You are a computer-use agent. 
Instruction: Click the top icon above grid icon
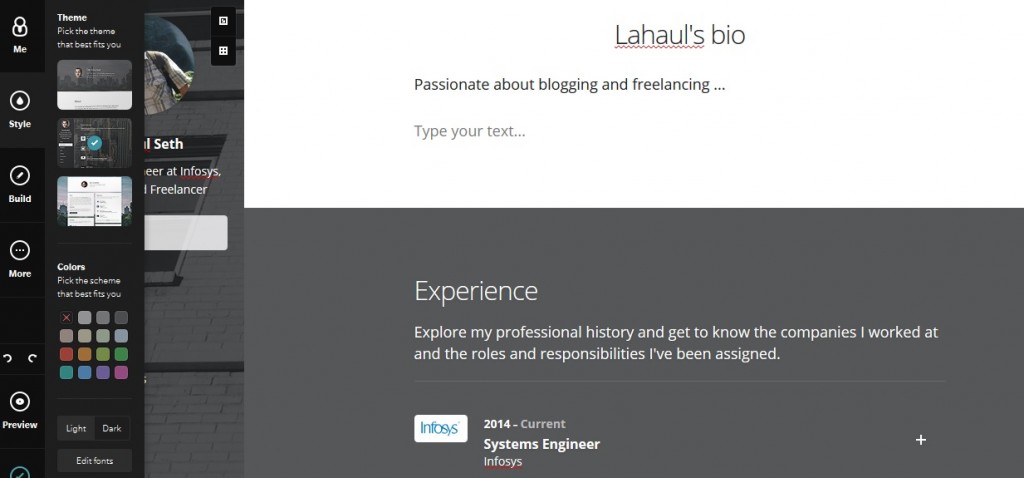[x=223, y=20]
